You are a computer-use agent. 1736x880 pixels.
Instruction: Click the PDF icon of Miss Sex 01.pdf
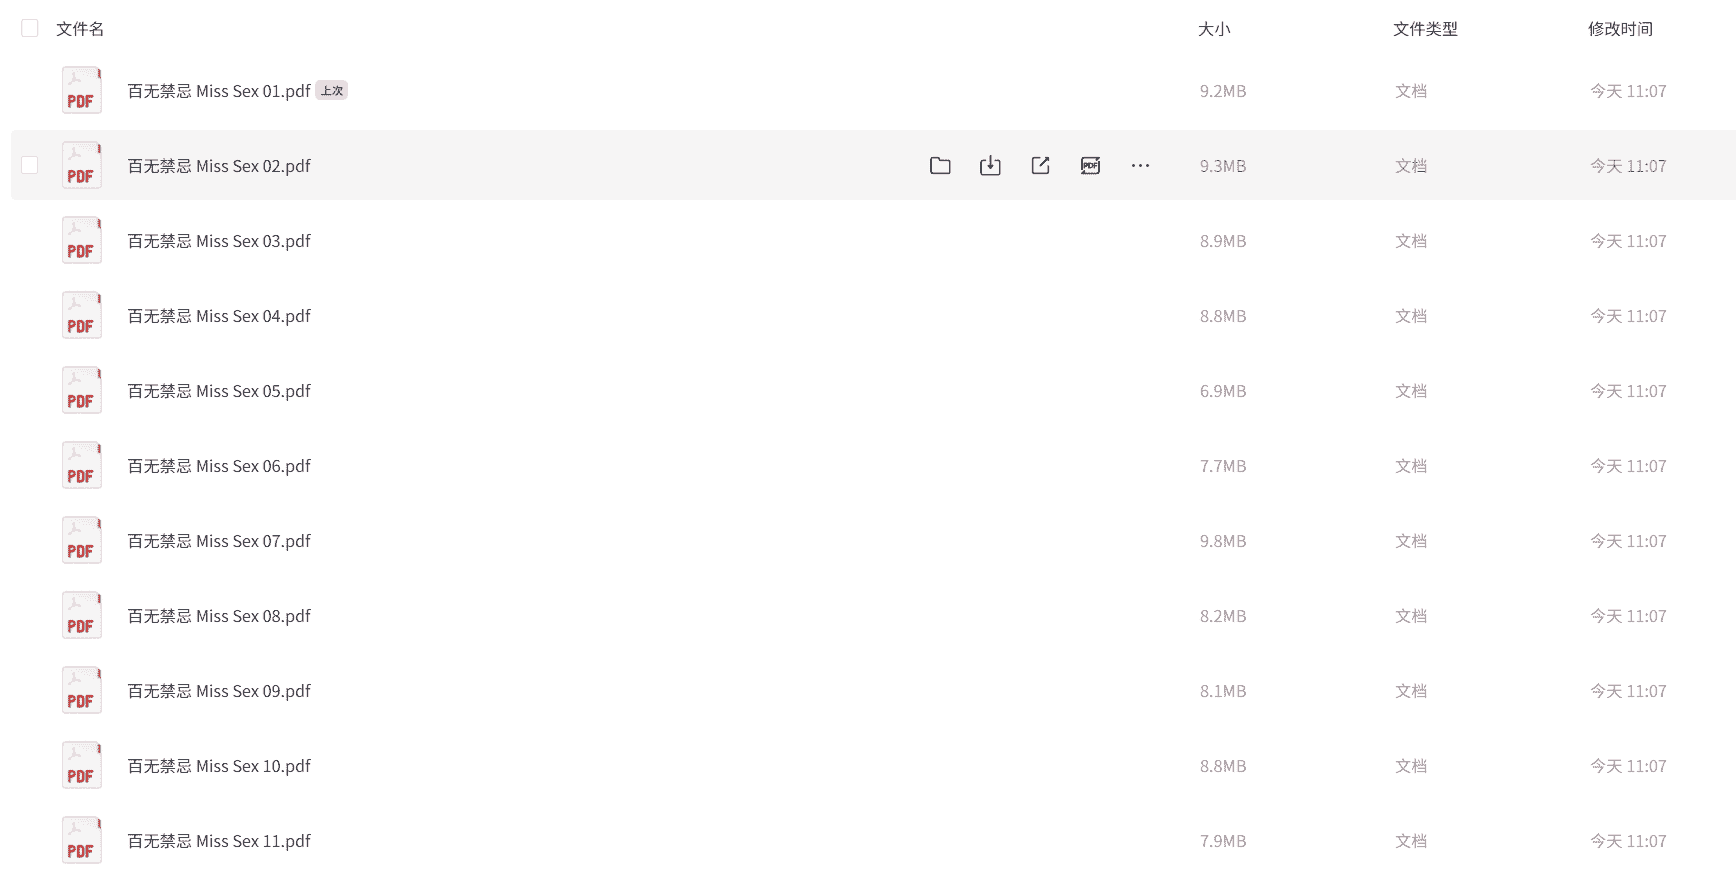click(81, 91)
